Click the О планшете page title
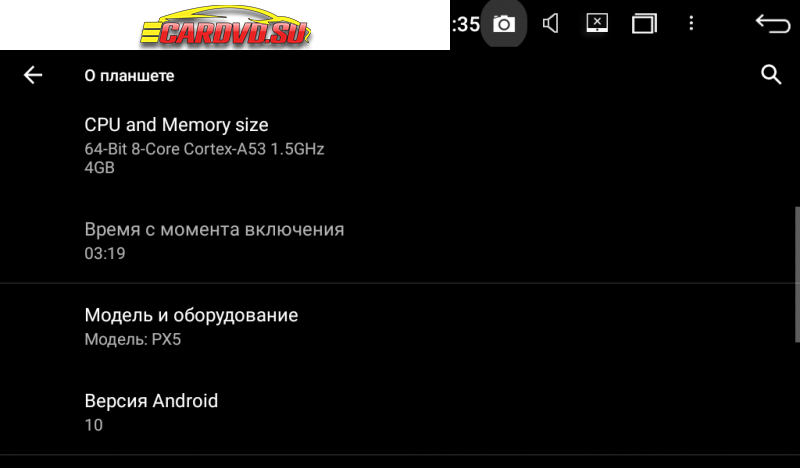 [130, 76]
